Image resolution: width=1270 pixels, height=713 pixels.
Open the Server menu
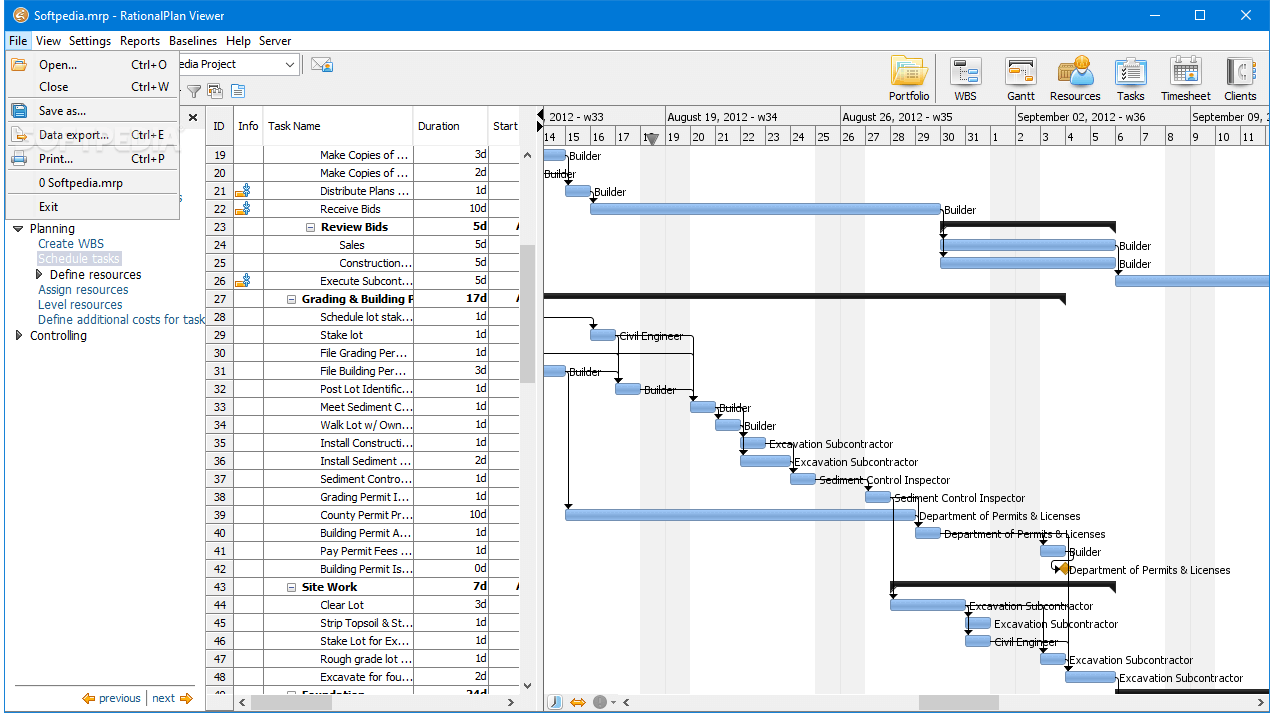coord(275,41)
